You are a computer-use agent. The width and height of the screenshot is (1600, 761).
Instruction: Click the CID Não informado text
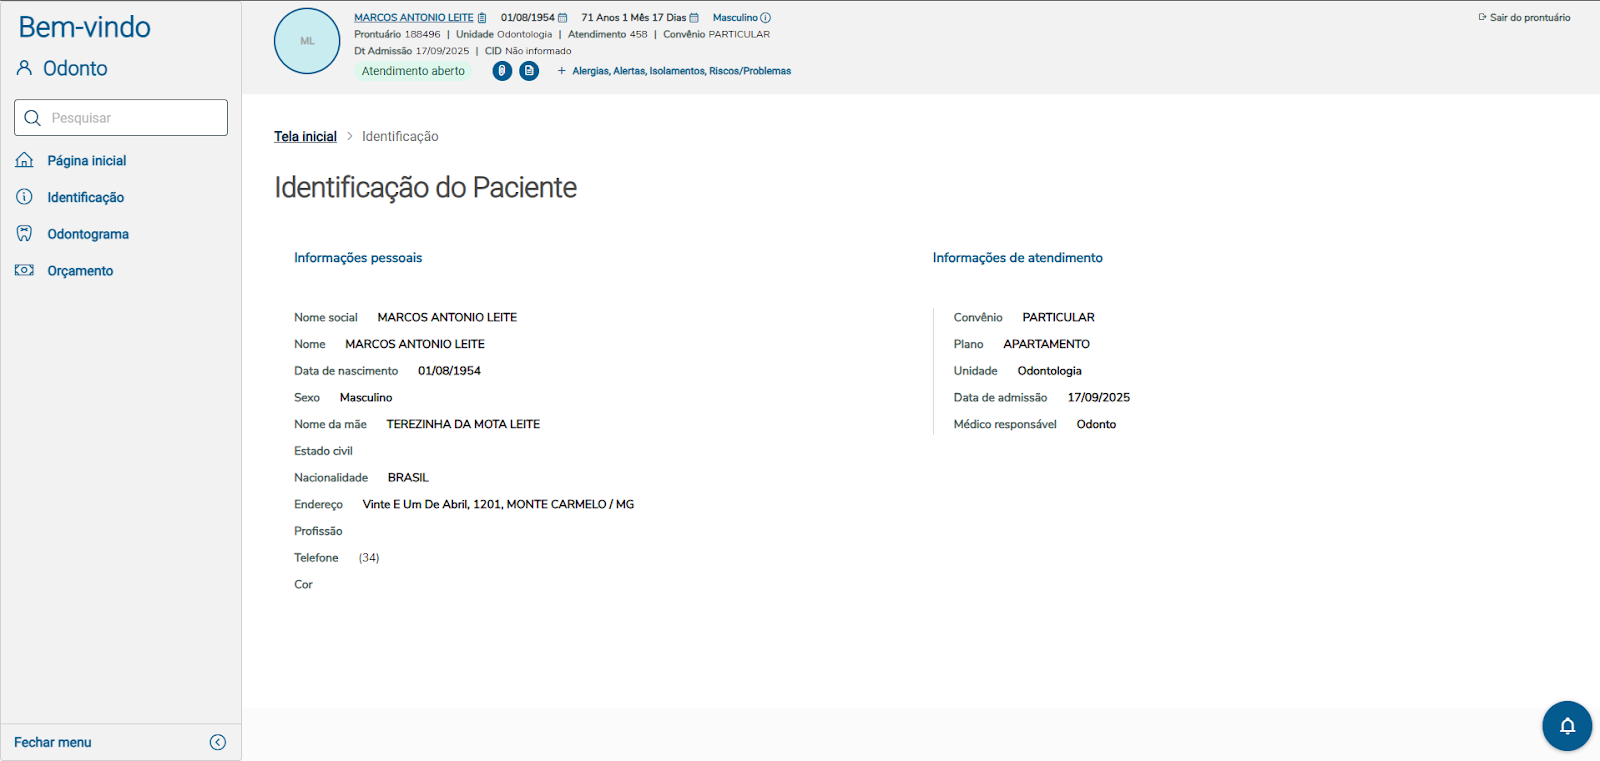[x=528, y=51]
